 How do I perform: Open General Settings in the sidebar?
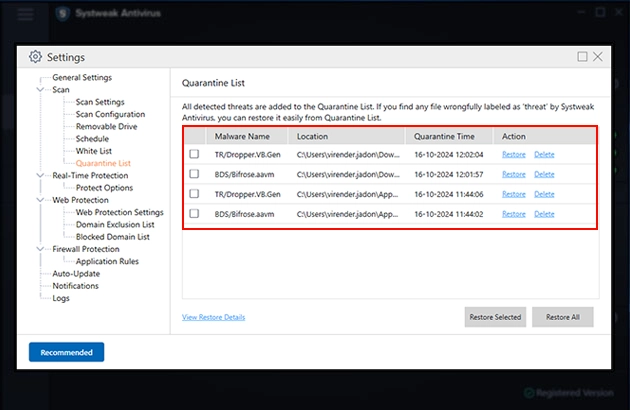coord(82,78)
